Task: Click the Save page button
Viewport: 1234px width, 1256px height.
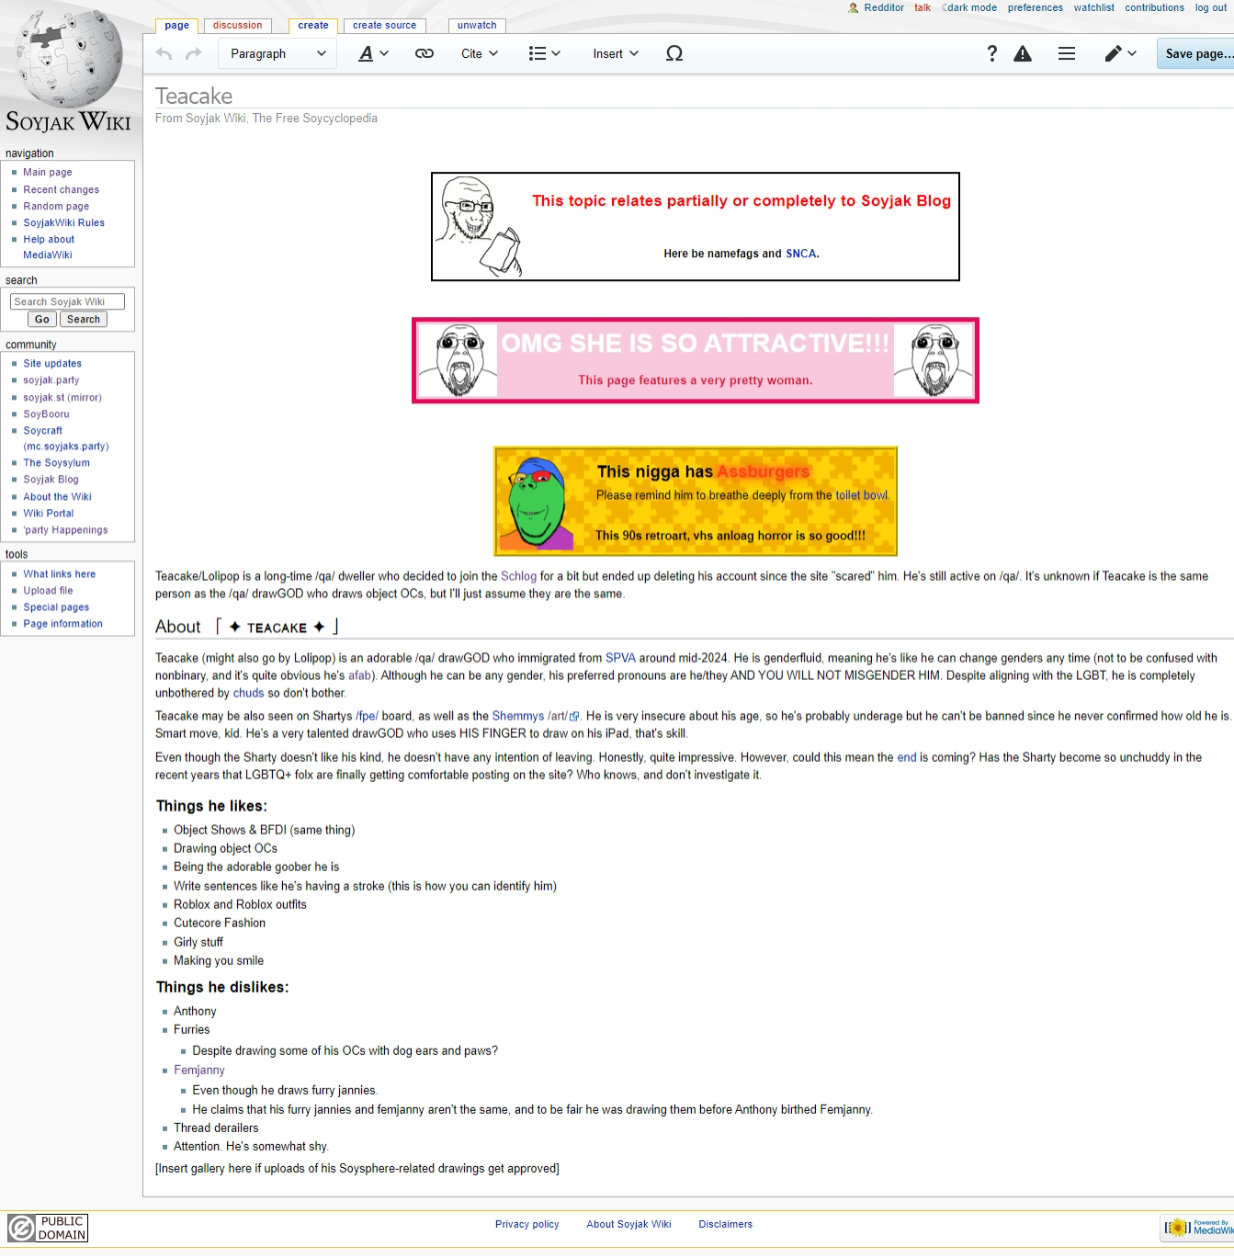Action: 1197,54
